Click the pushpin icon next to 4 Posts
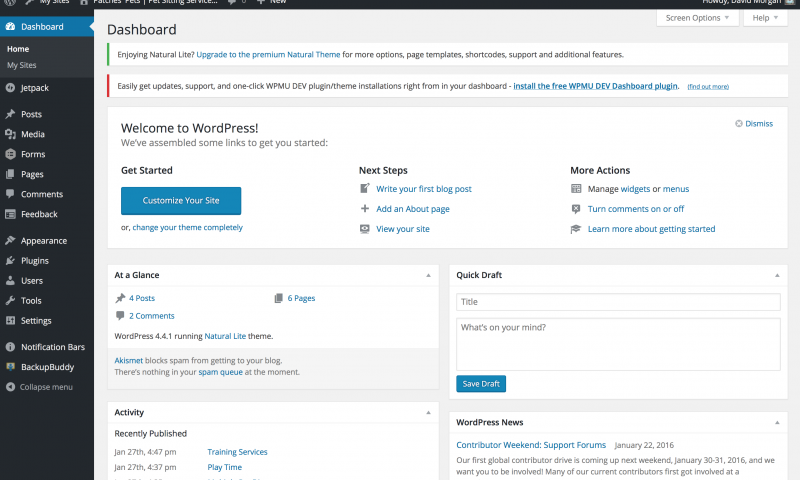This screenshot has width=800, height=480. 120,298
